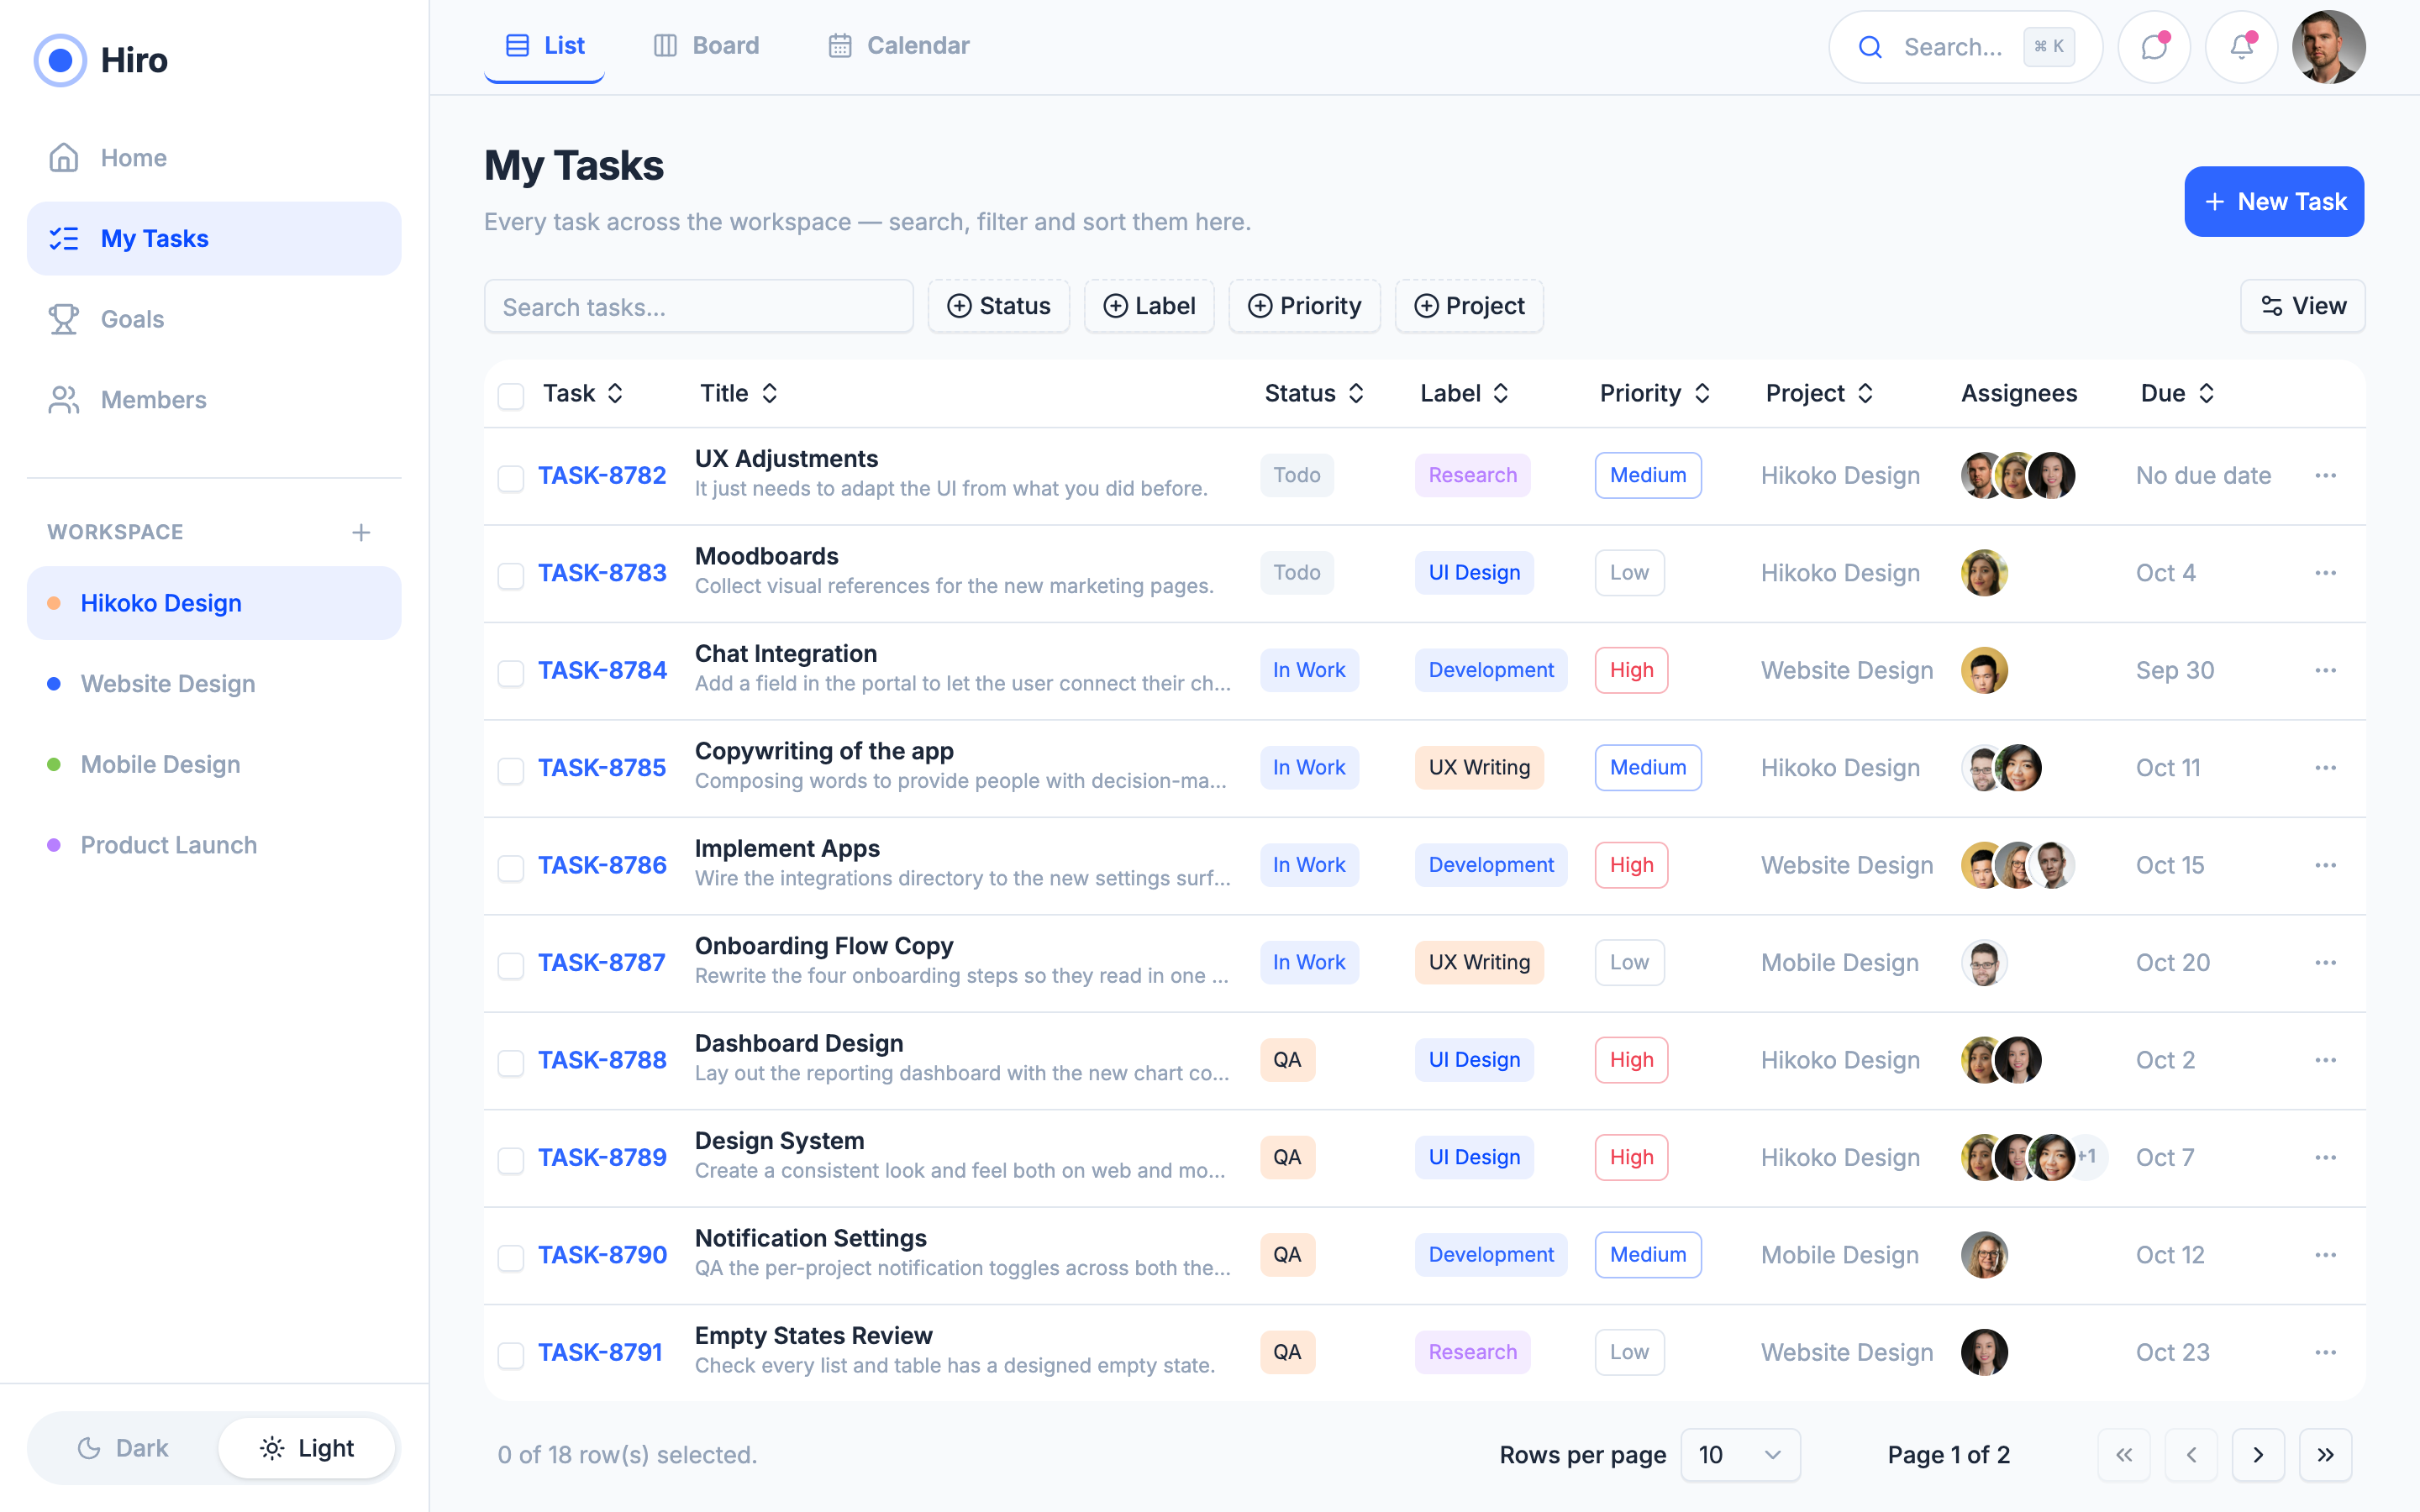
Task: Jump to the last page arrow
Action: click(2325, 1455)
